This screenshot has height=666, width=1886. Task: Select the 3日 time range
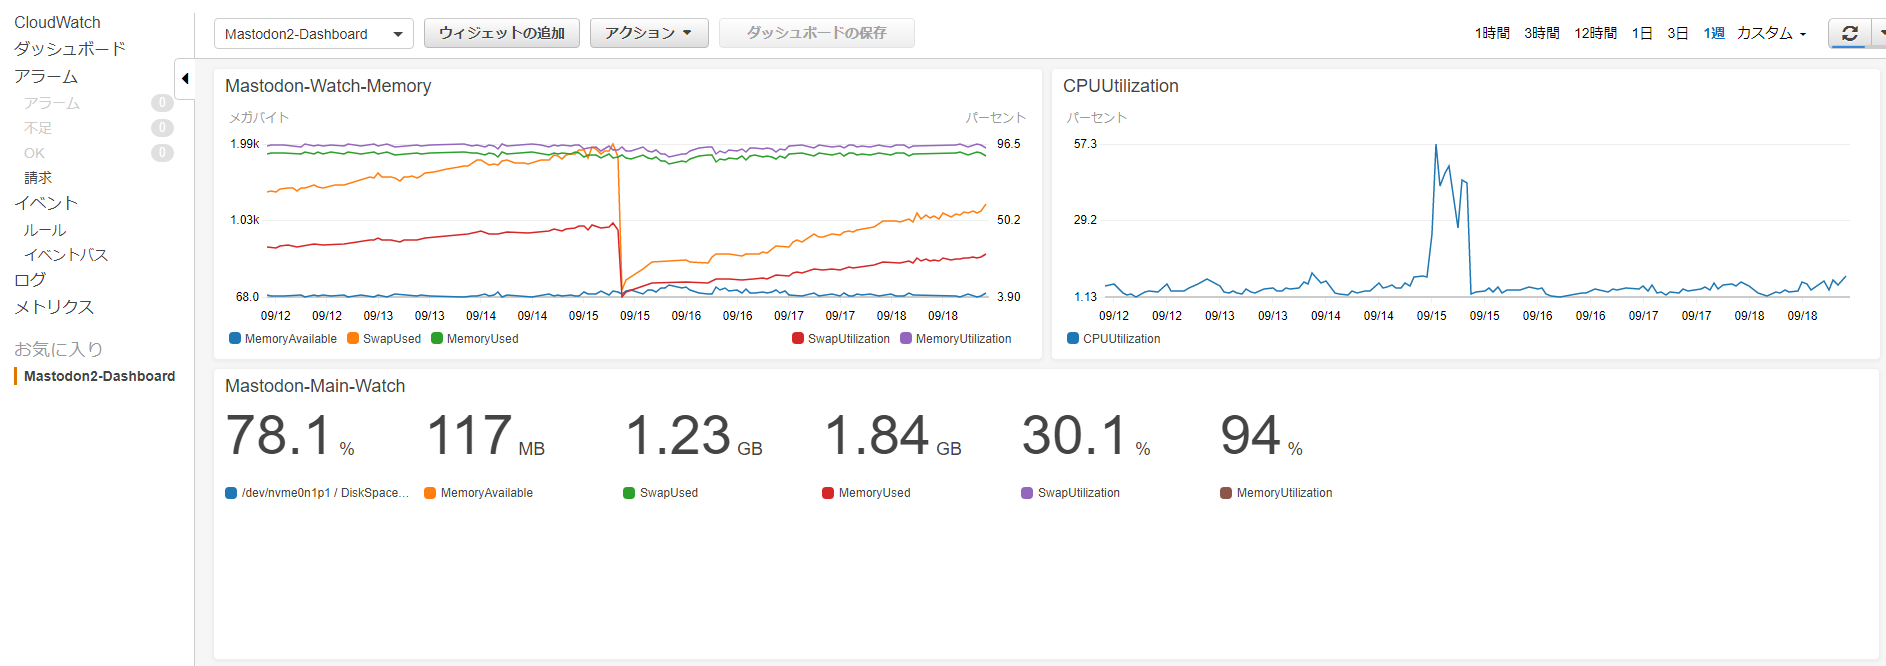[1678, 33]
